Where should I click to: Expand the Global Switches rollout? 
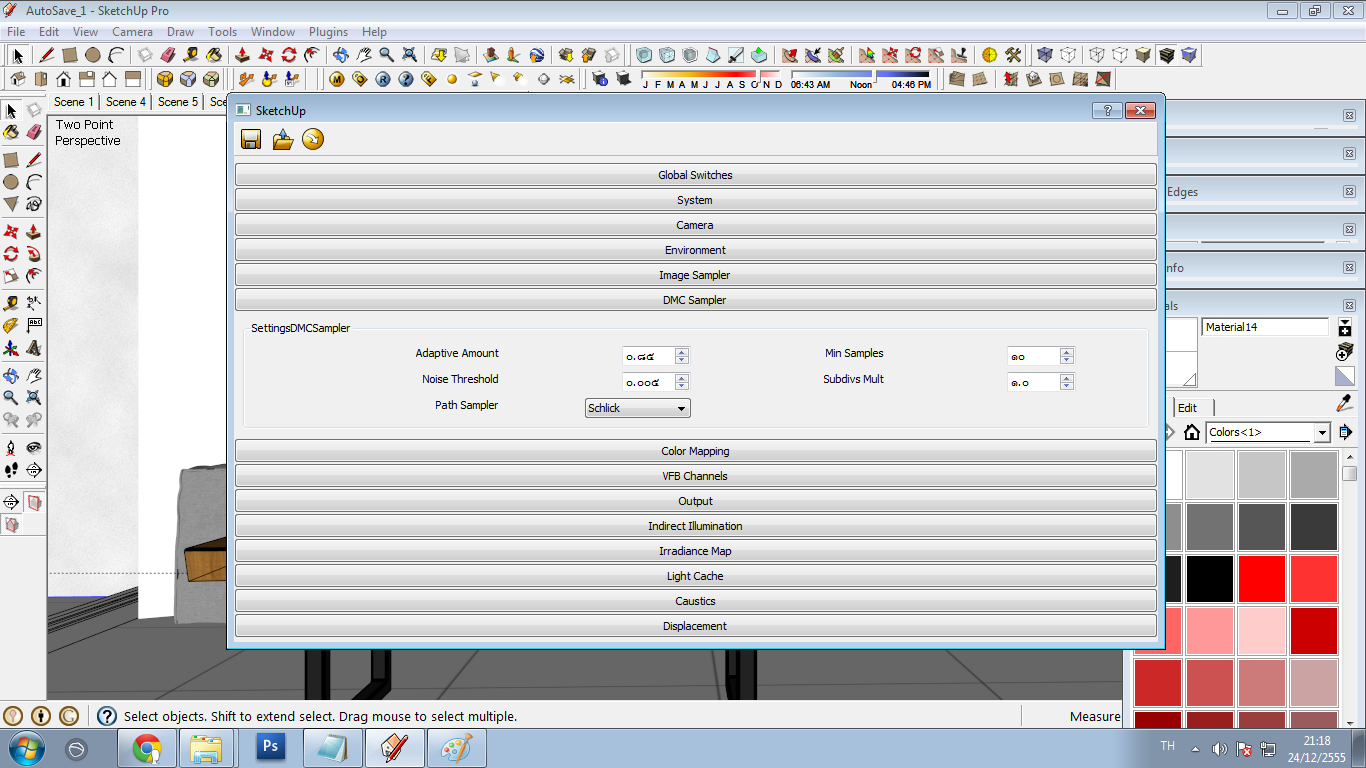(x=695, y=175)
